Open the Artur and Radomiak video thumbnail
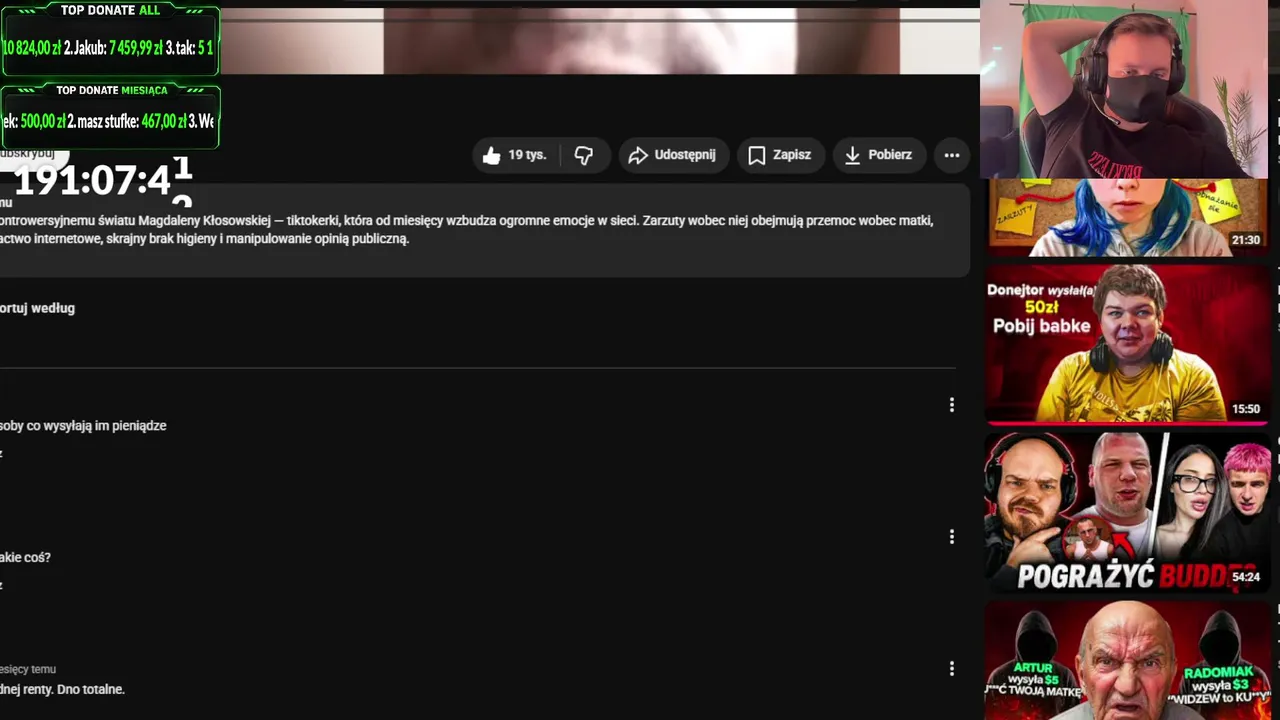Screen dimensions: 1280x720 click(1127, 660)
